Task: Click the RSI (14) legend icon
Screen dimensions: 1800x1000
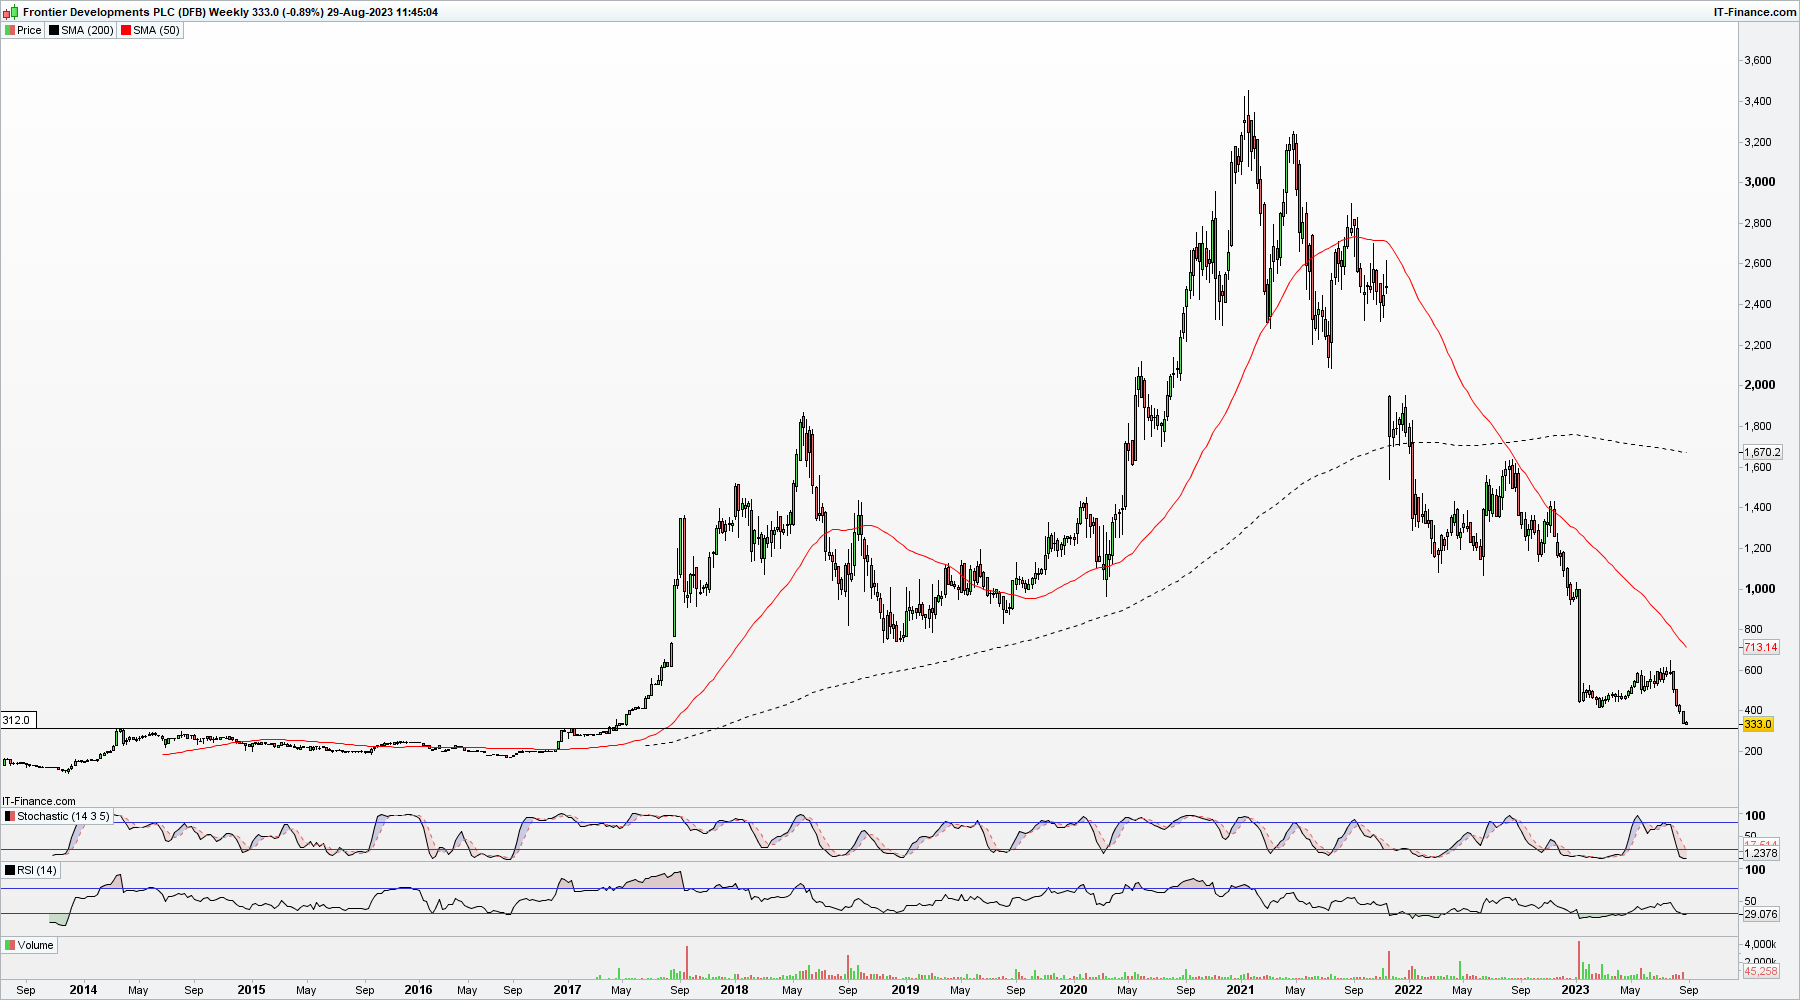Action: [x=10, y=870]
